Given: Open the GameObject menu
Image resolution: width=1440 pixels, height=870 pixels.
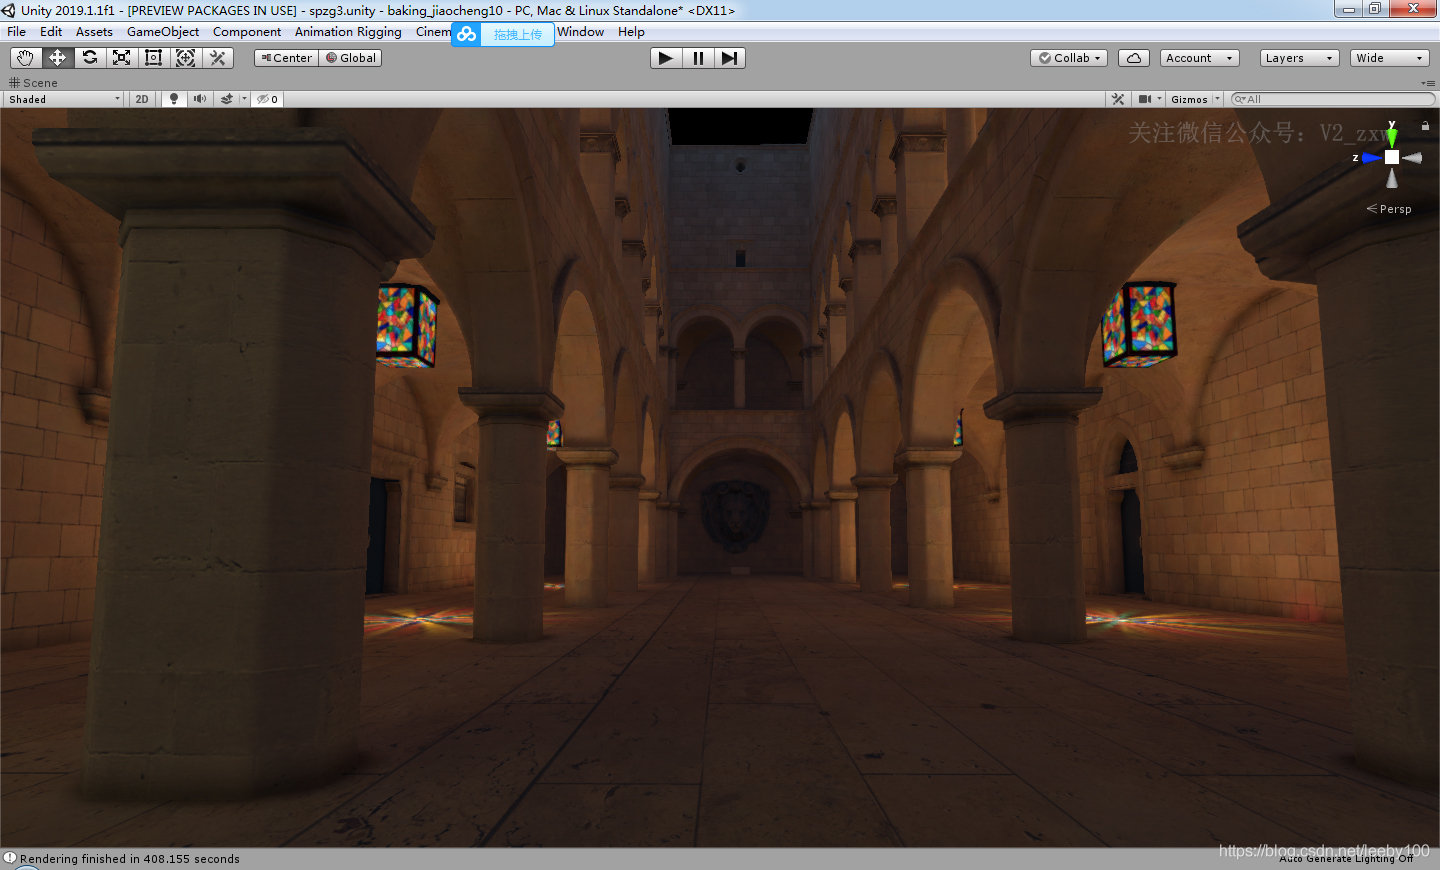Looking at the screenshot, I should 163,32.
